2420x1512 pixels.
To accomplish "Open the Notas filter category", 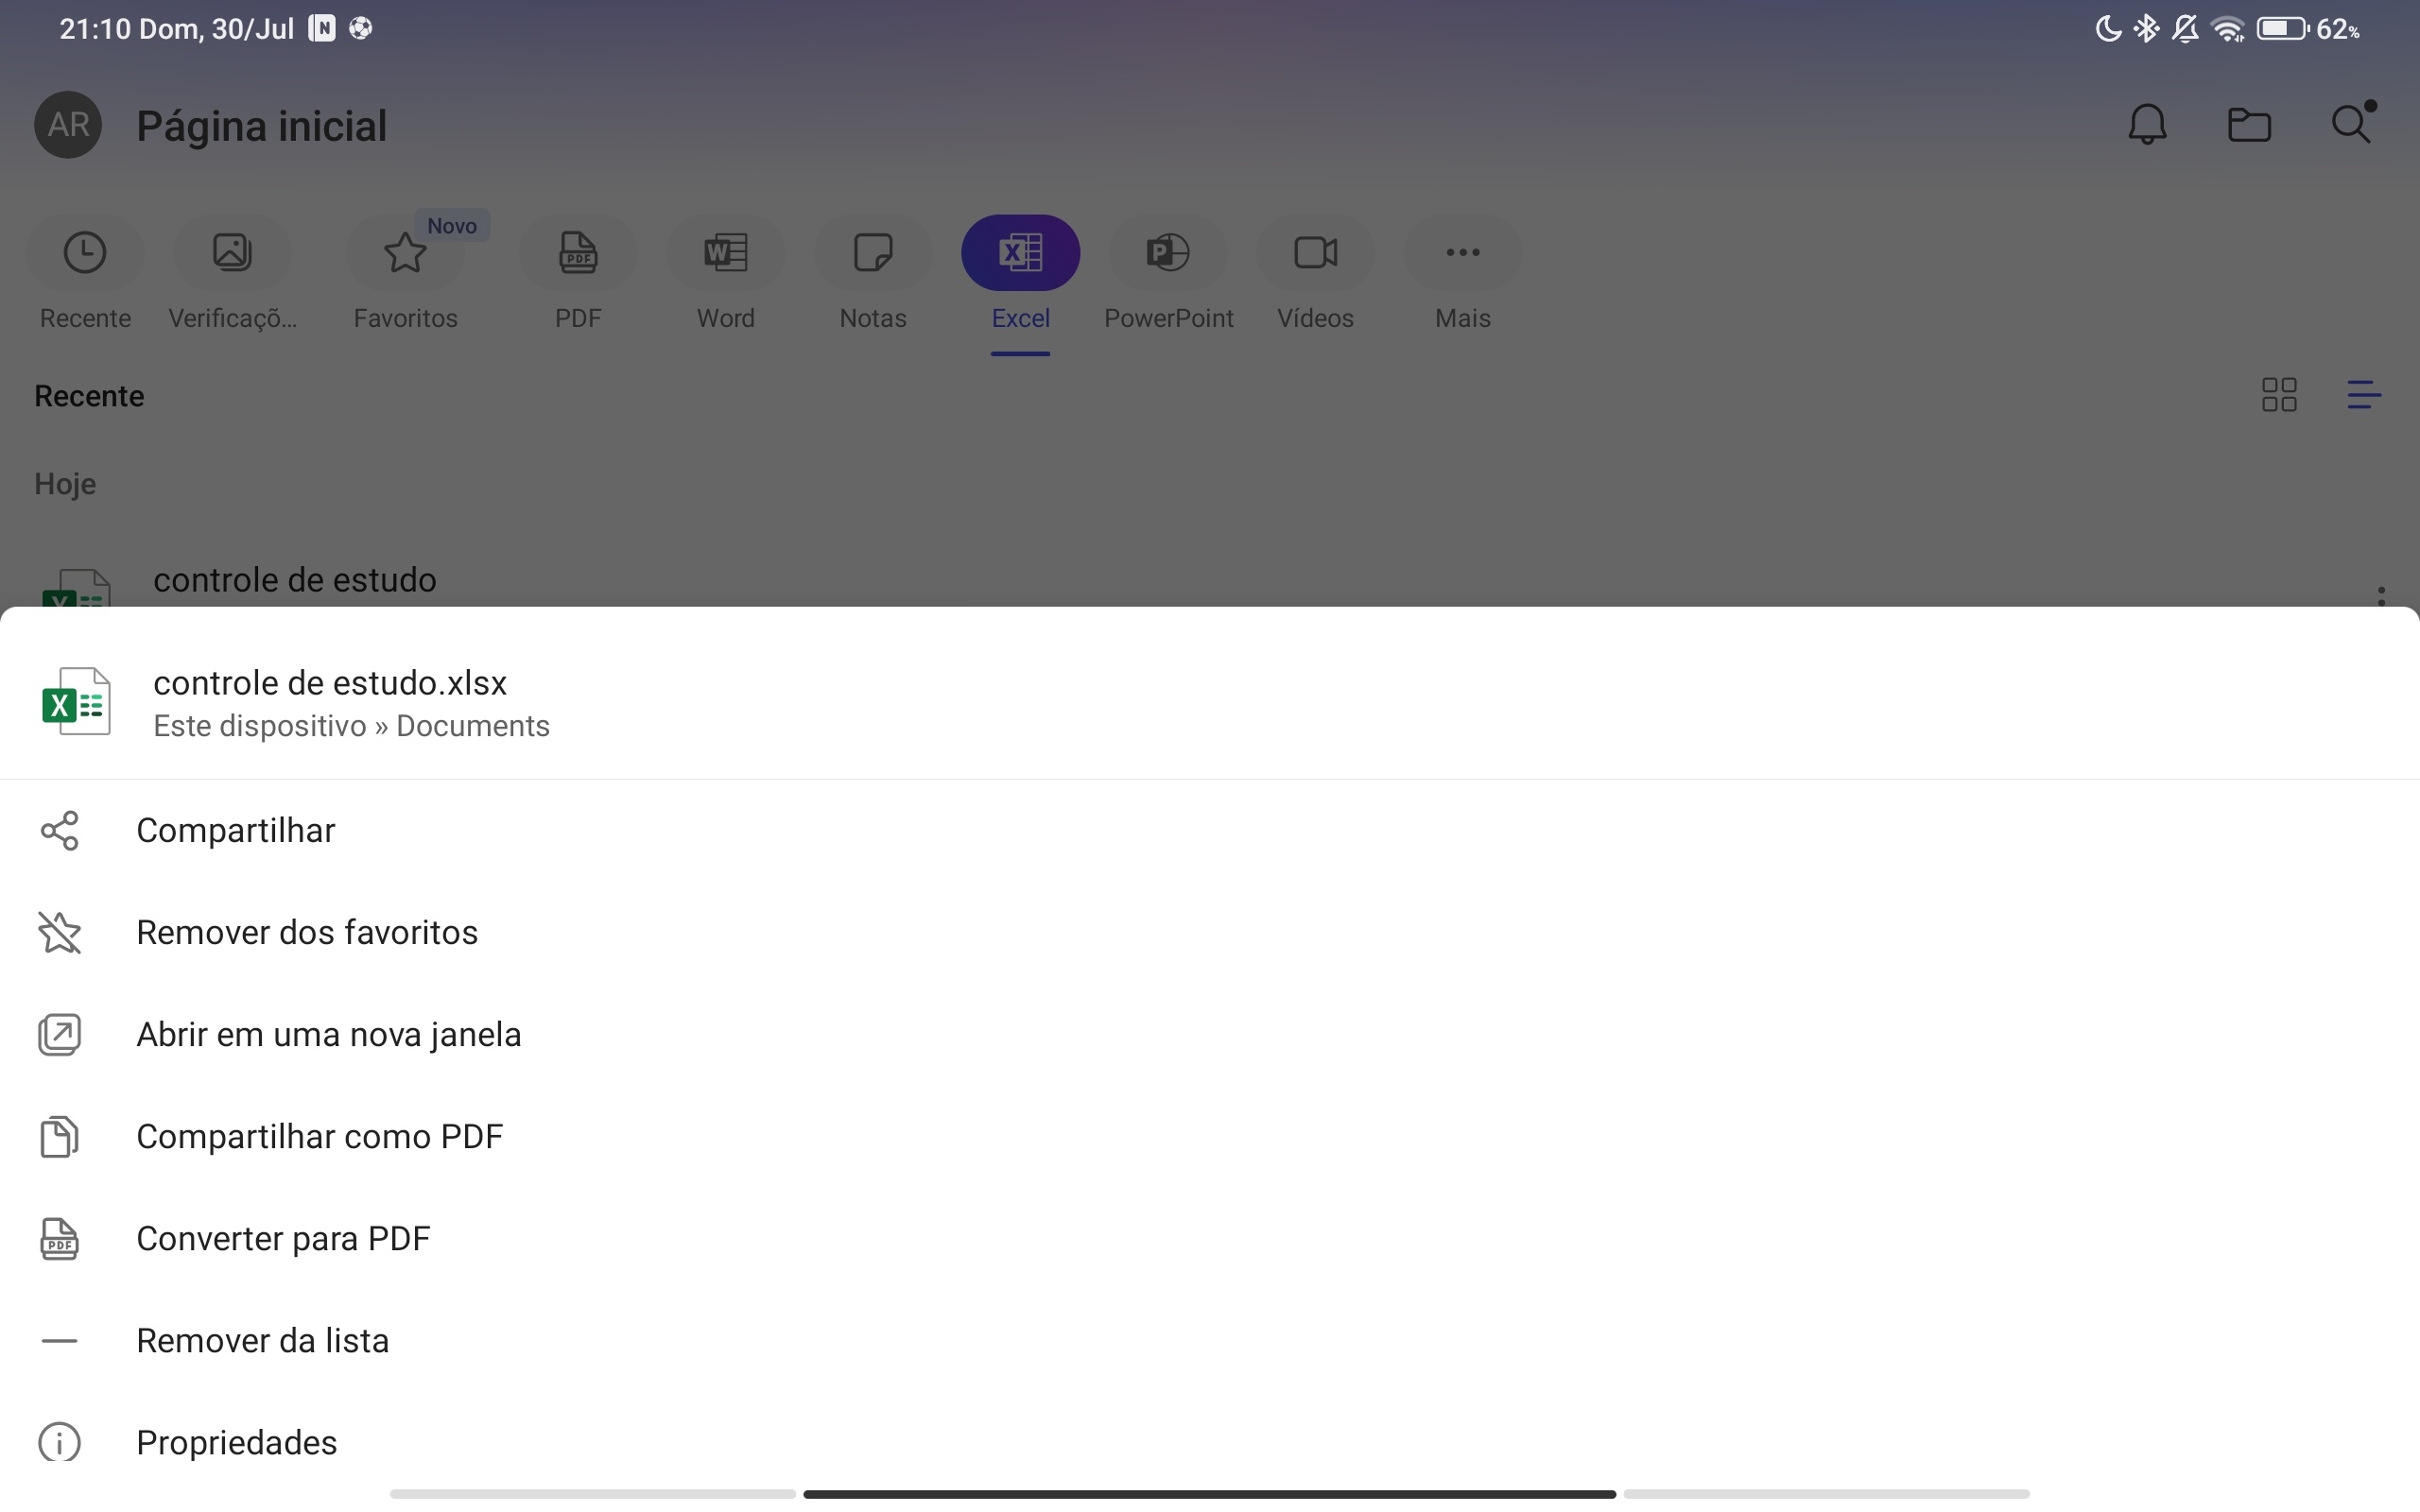I will [x=872, y=272].
